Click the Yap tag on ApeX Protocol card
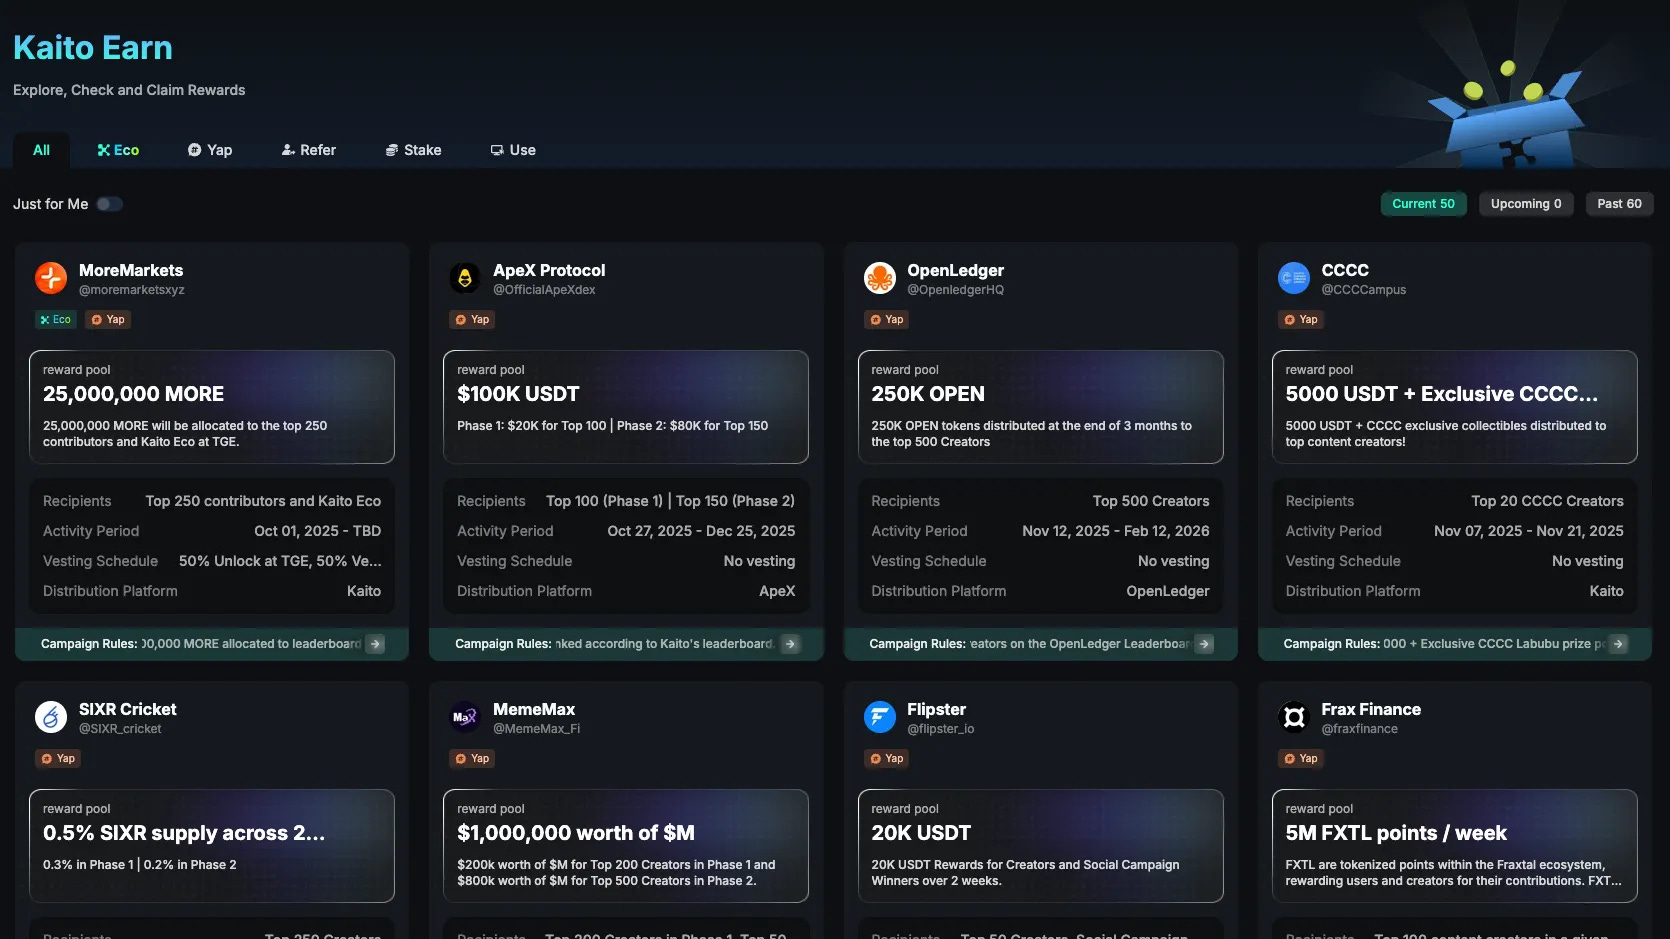Image resolution: width=1670 pixels, height=939 pixels. (472, 320)
